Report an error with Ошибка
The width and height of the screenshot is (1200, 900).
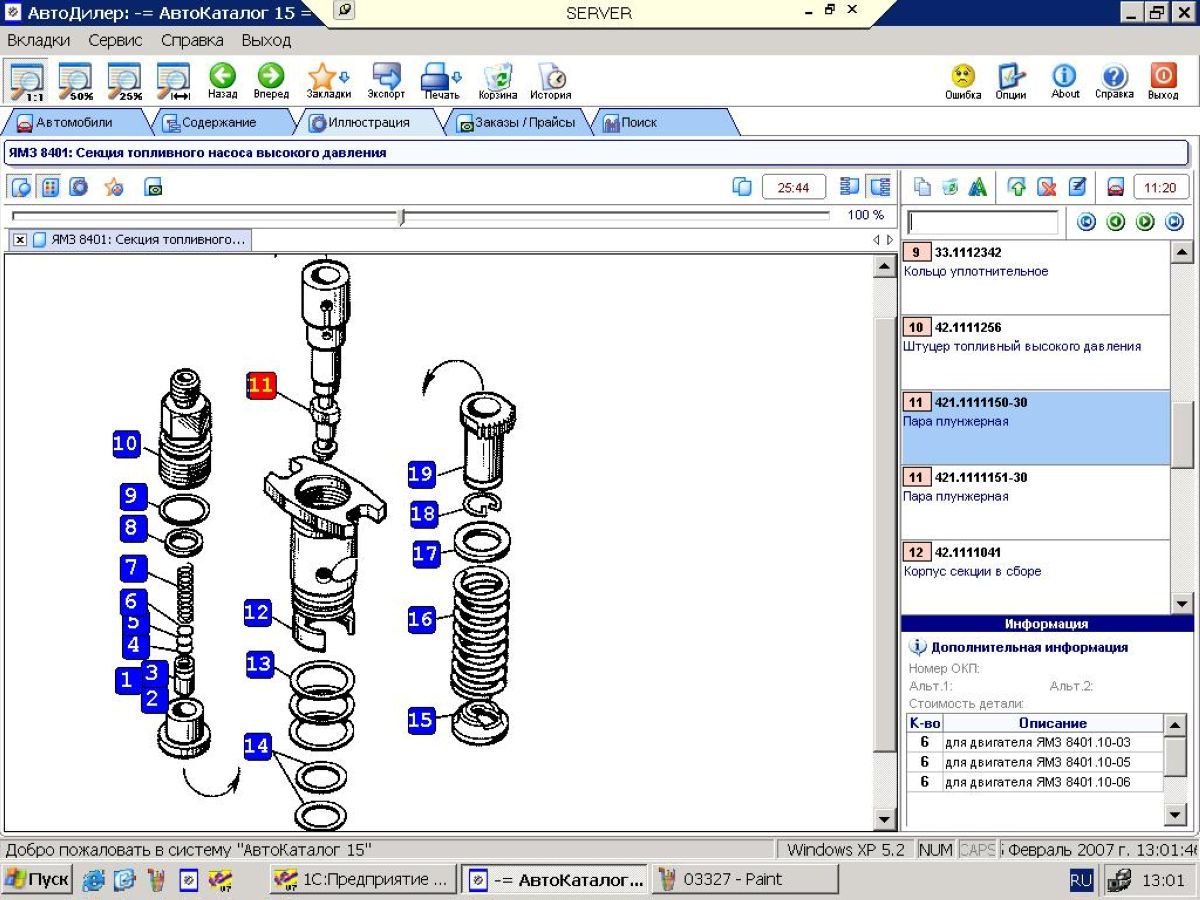pos(963,81)
